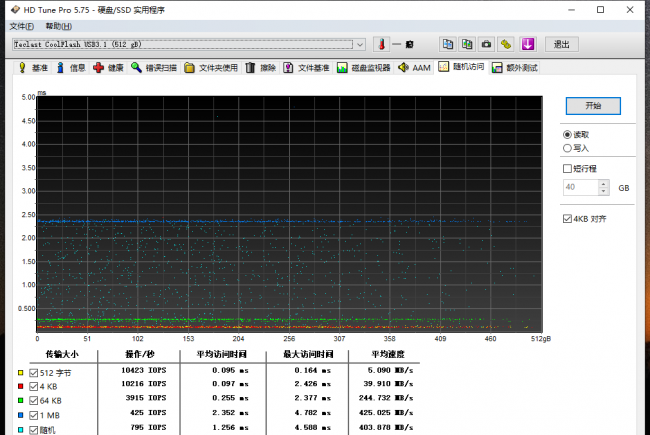This screenshot has width=650, height=435.
Task: Click the 244.732 MB/s speed value
Action: click(x=386, y=398)
